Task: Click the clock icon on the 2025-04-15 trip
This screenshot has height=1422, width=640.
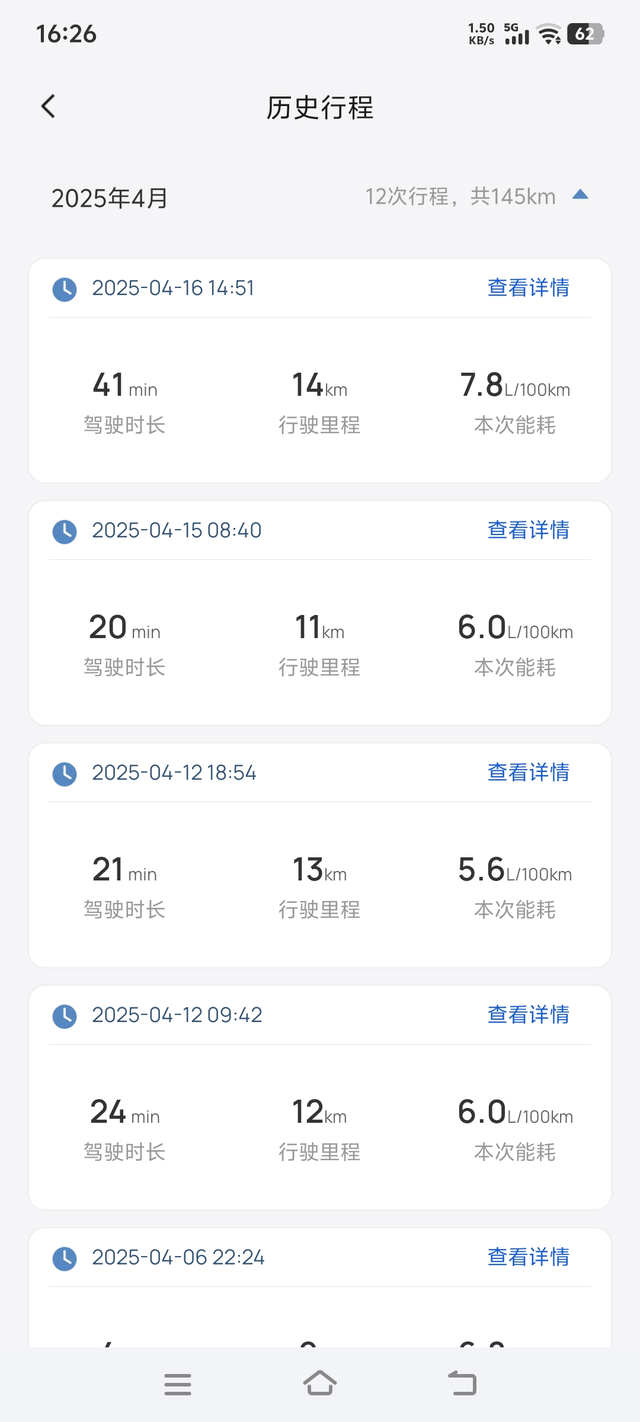Action: 64,531
